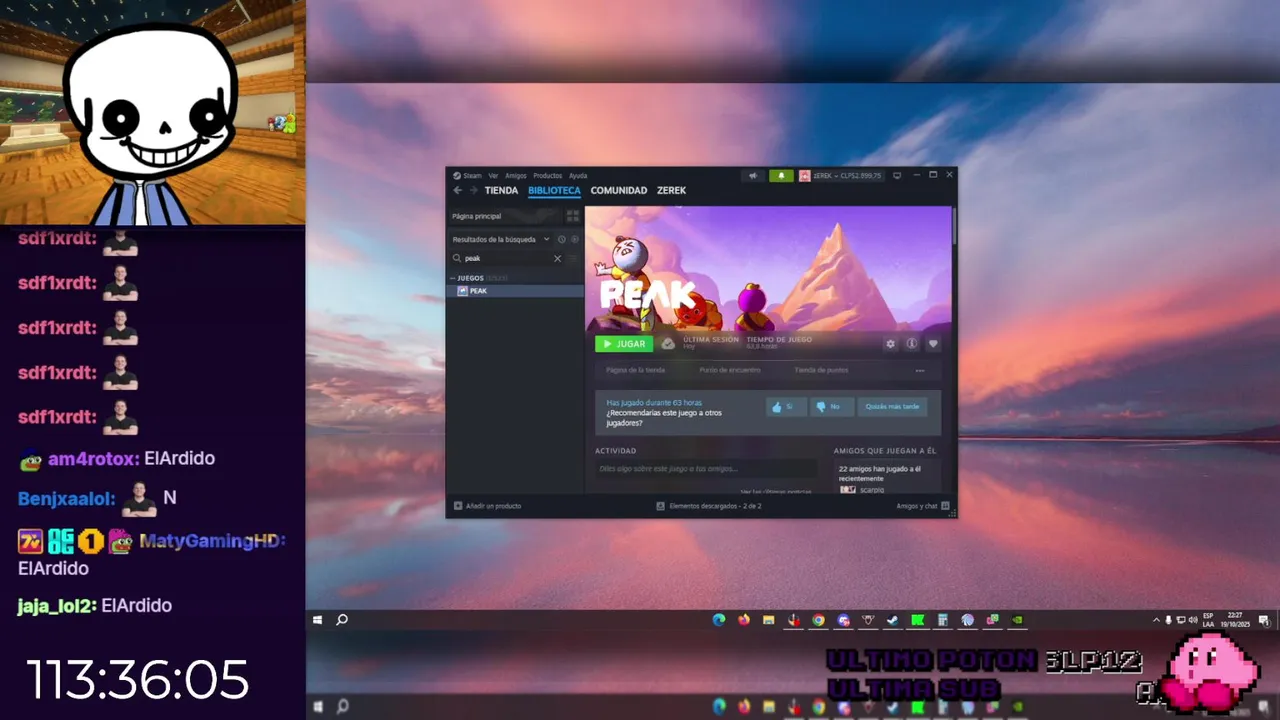Click the PEAK hero banner image

click(768, 268)
